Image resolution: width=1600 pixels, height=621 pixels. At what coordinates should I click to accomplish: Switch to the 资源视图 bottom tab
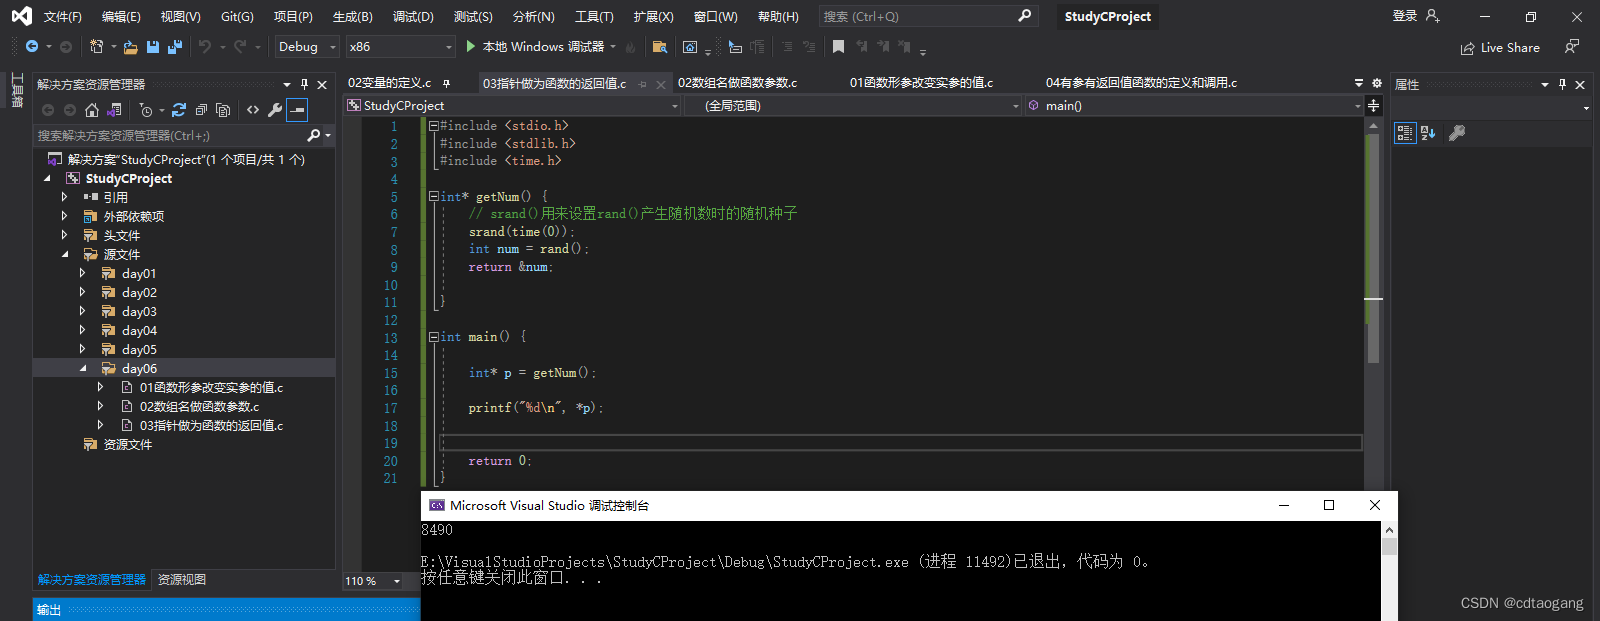point(182,580)
